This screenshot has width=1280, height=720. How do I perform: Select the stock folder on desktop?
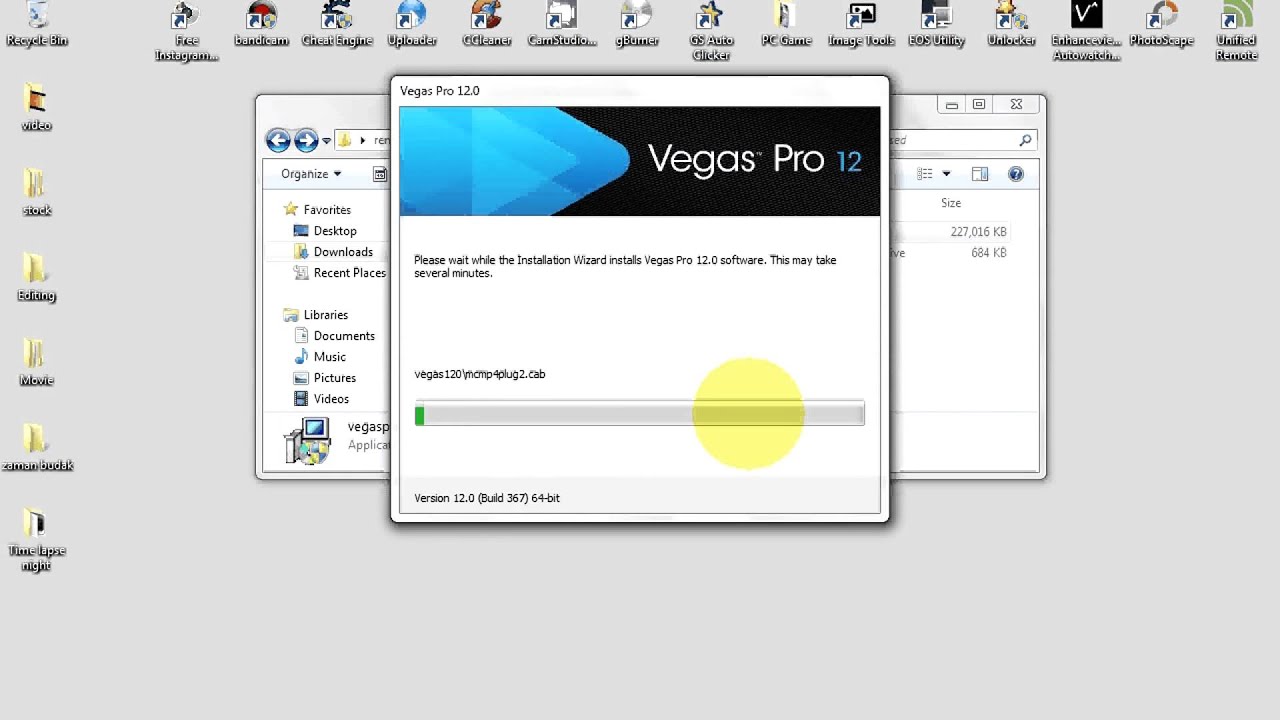coord(36,193)
